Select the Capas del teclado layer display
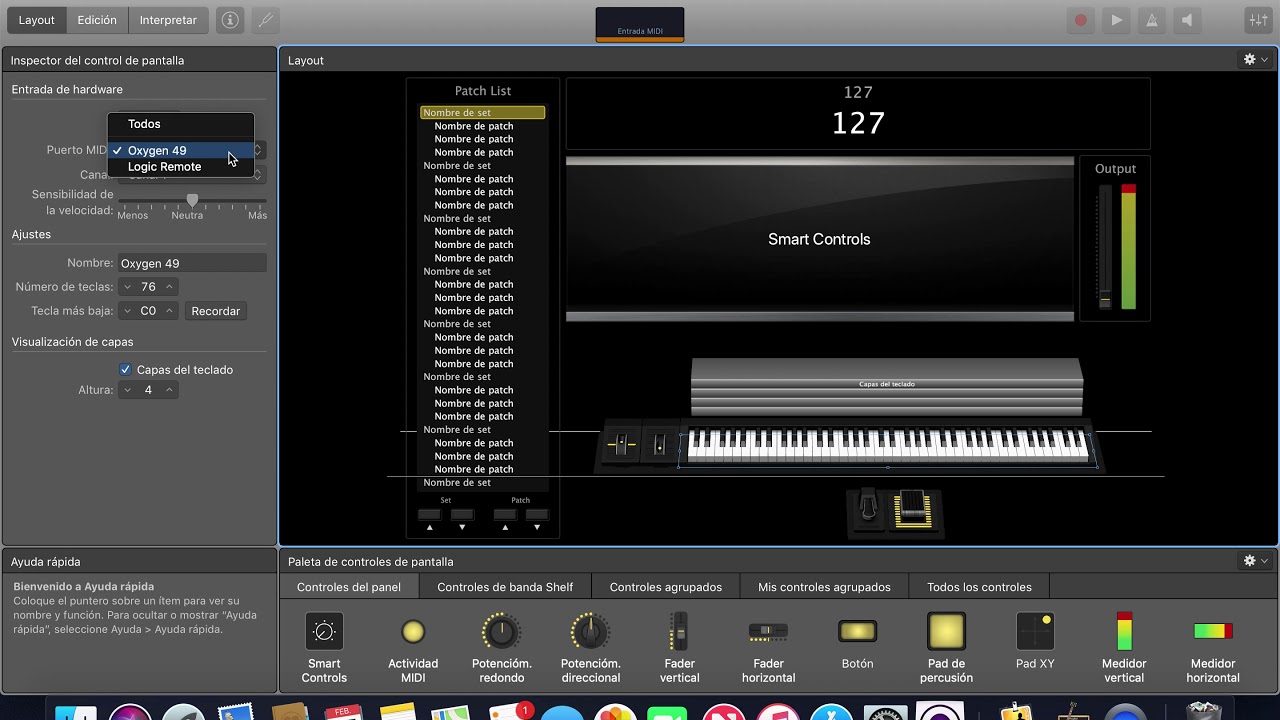The height and width of the screenshot is (720, 1280). click(887, 386)
